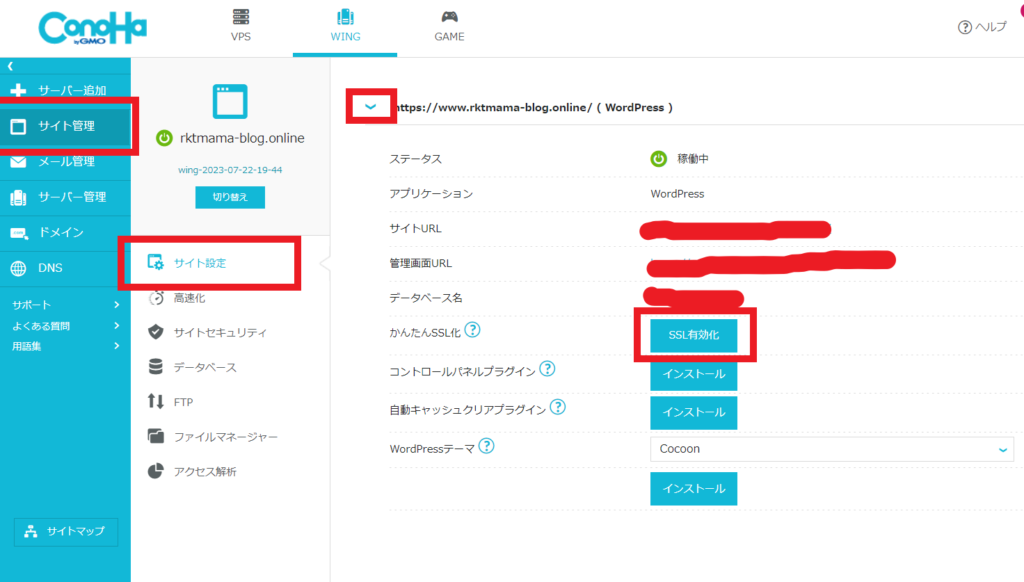Screen dimensions: 1024x582
Task: Click the サイトマップ button
Action: (x=65, y=531)
